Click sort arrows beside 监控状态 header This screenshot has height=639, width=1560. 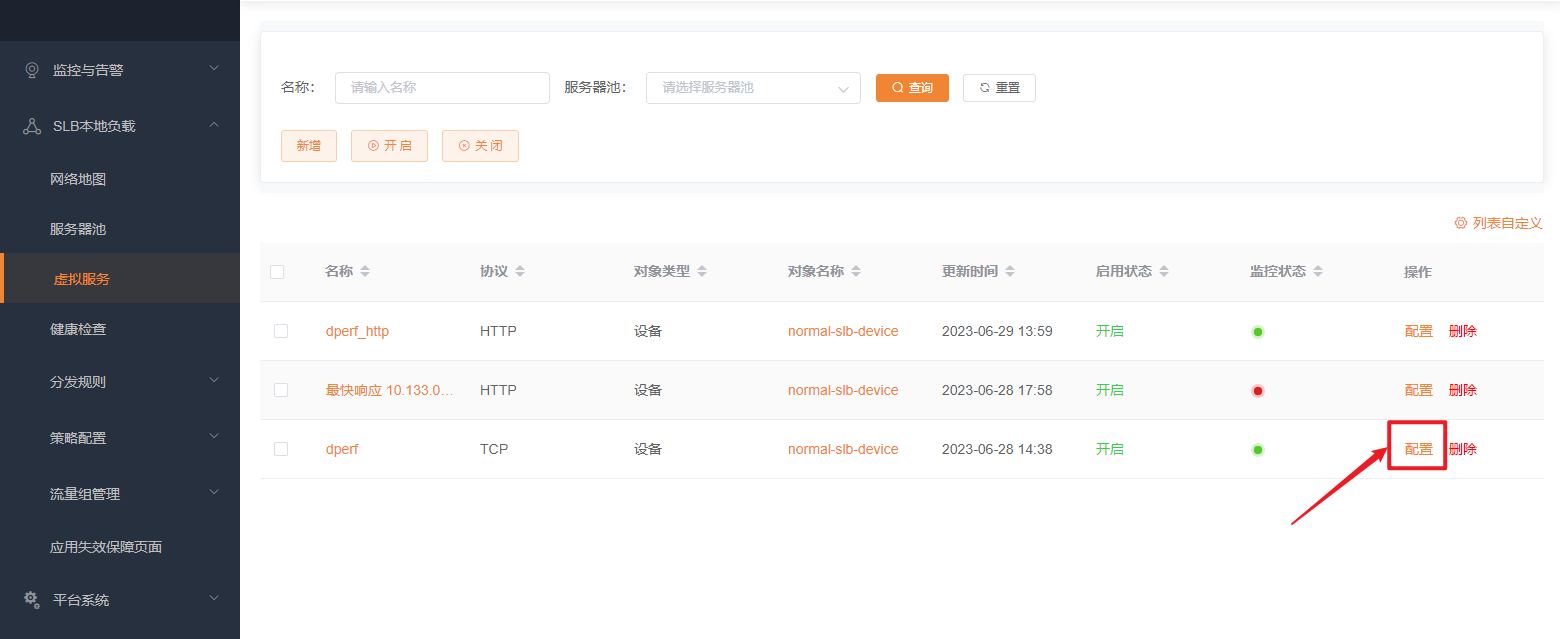(1318, 272)
